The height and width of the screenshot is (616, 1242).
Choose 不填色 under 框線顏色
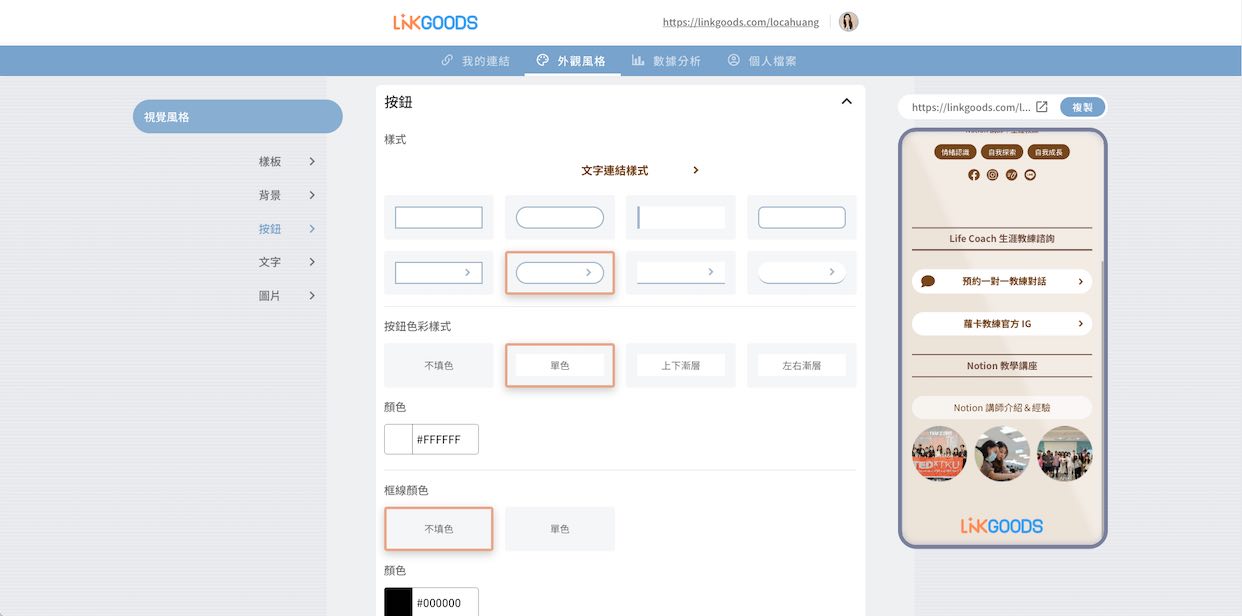[439, 529]
